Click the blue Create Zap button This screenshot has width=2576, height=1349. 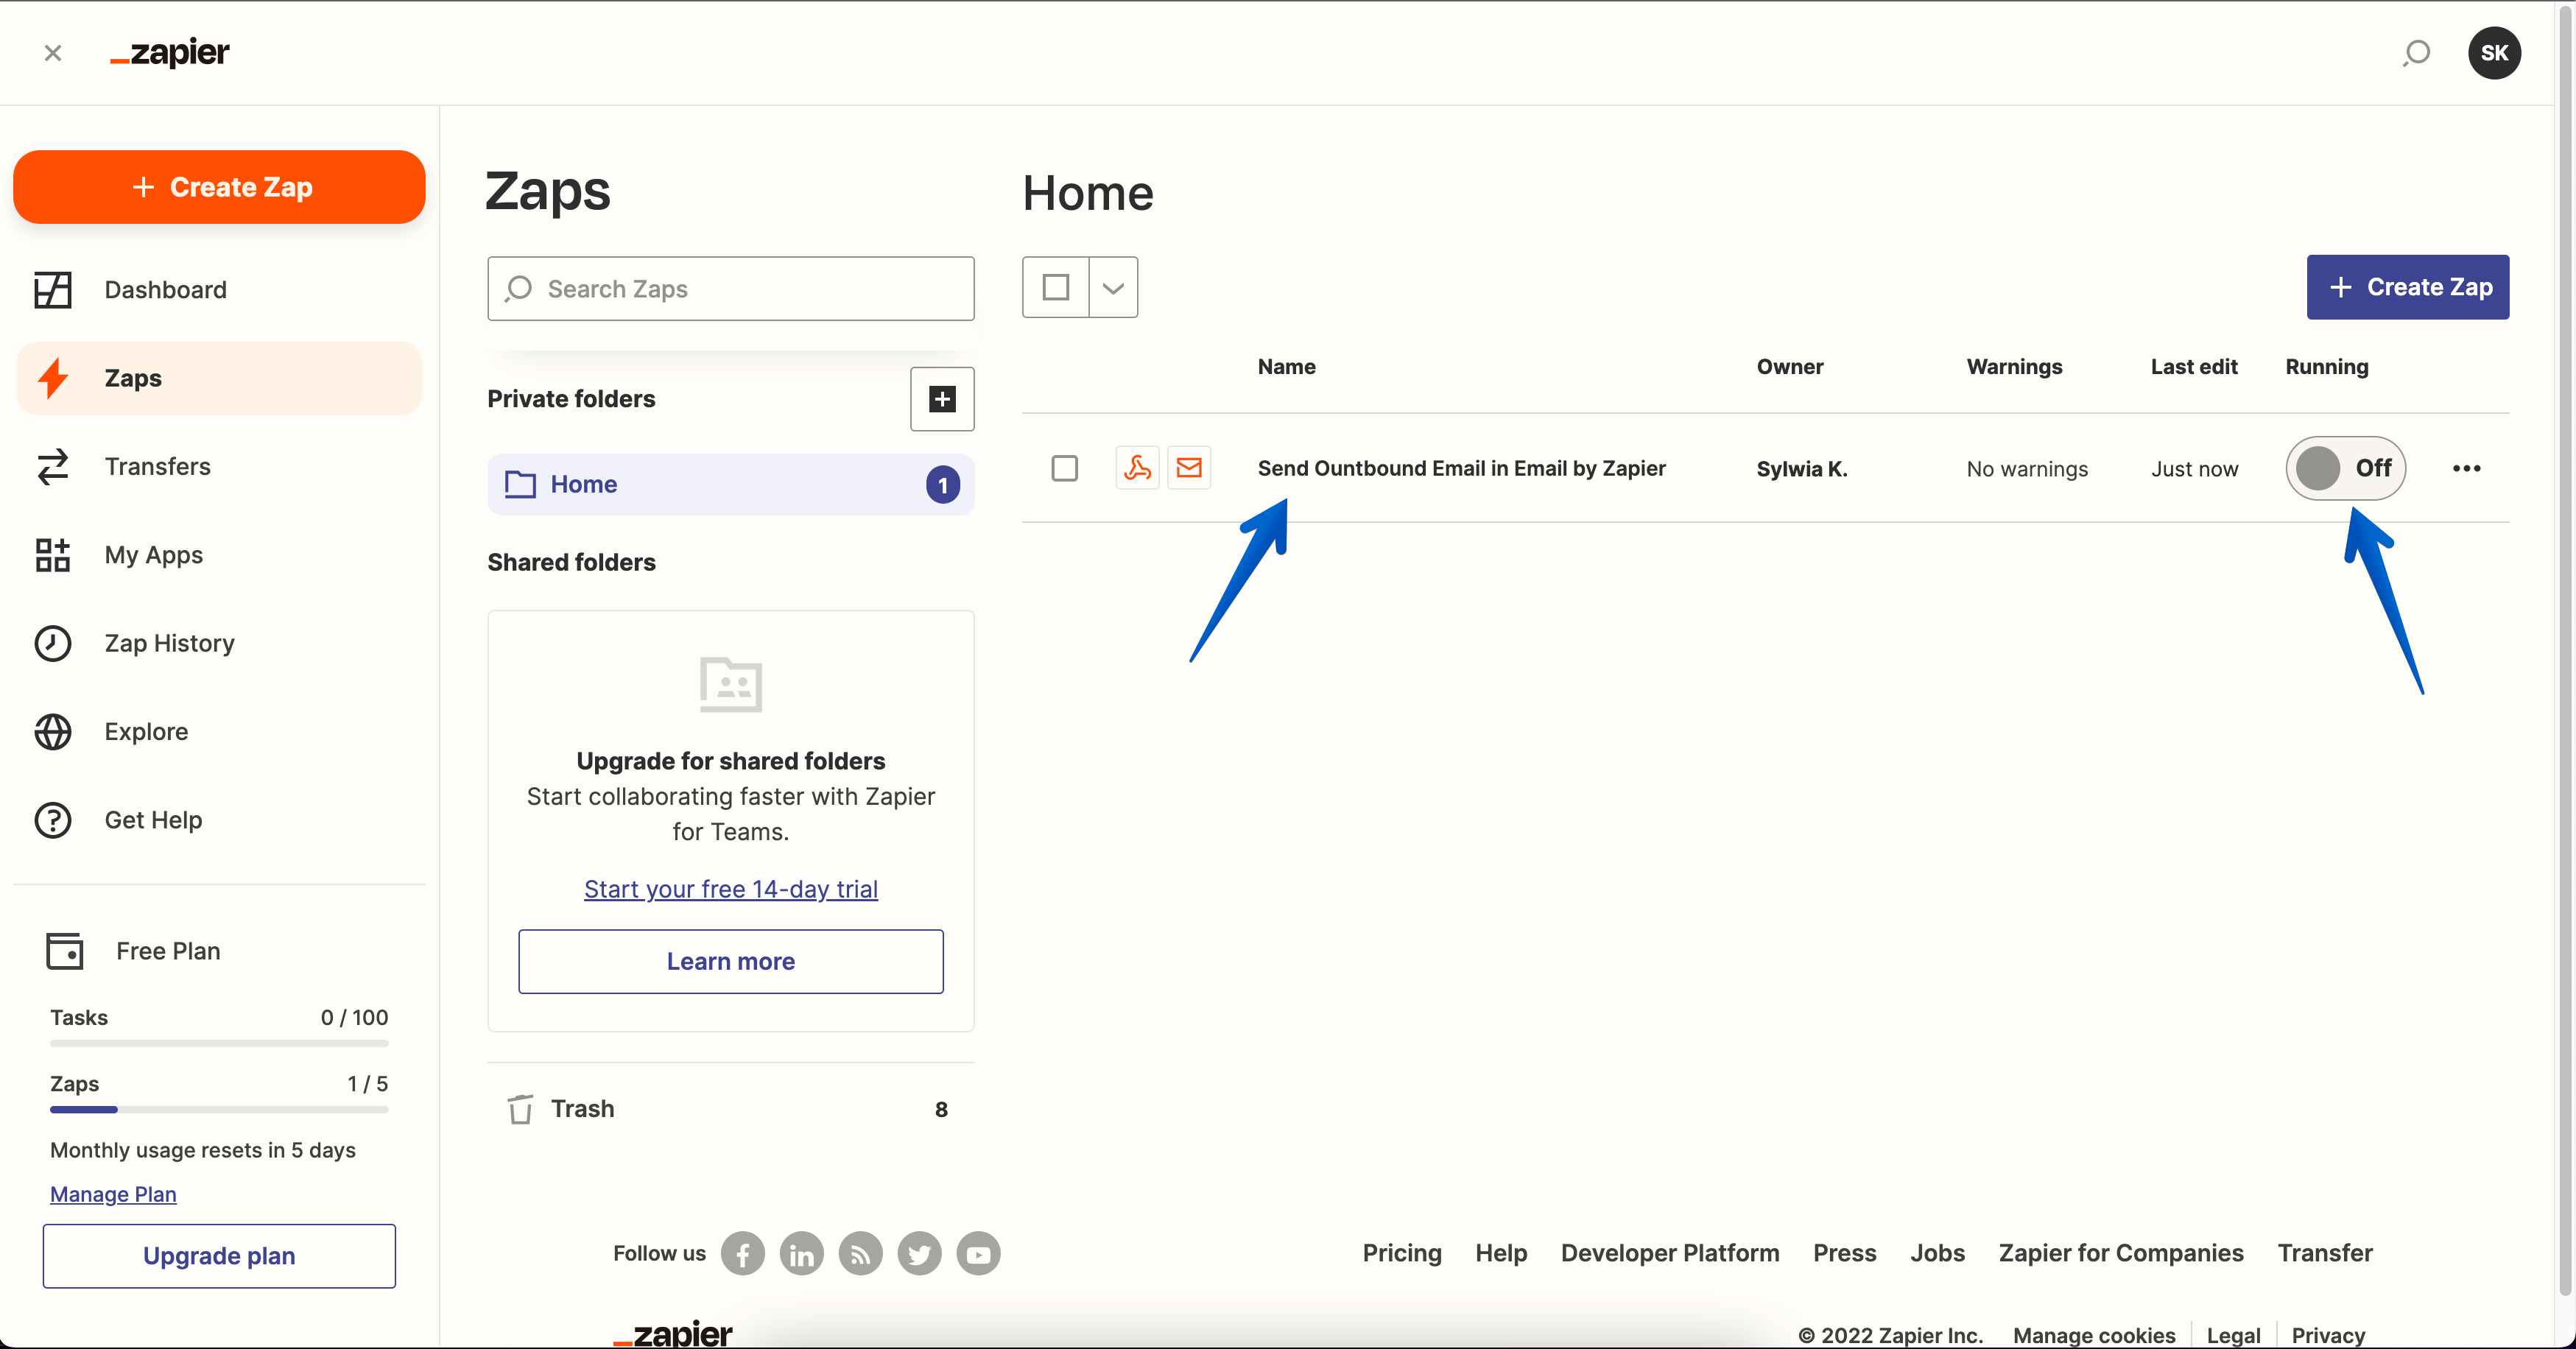[x=2408, y=287]
